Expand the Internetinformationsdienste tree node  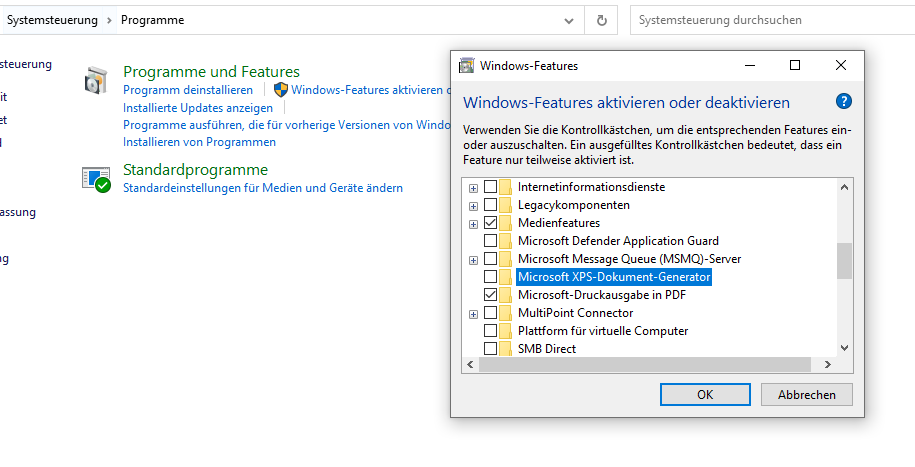pyautogui.click(x=473, y=188)
